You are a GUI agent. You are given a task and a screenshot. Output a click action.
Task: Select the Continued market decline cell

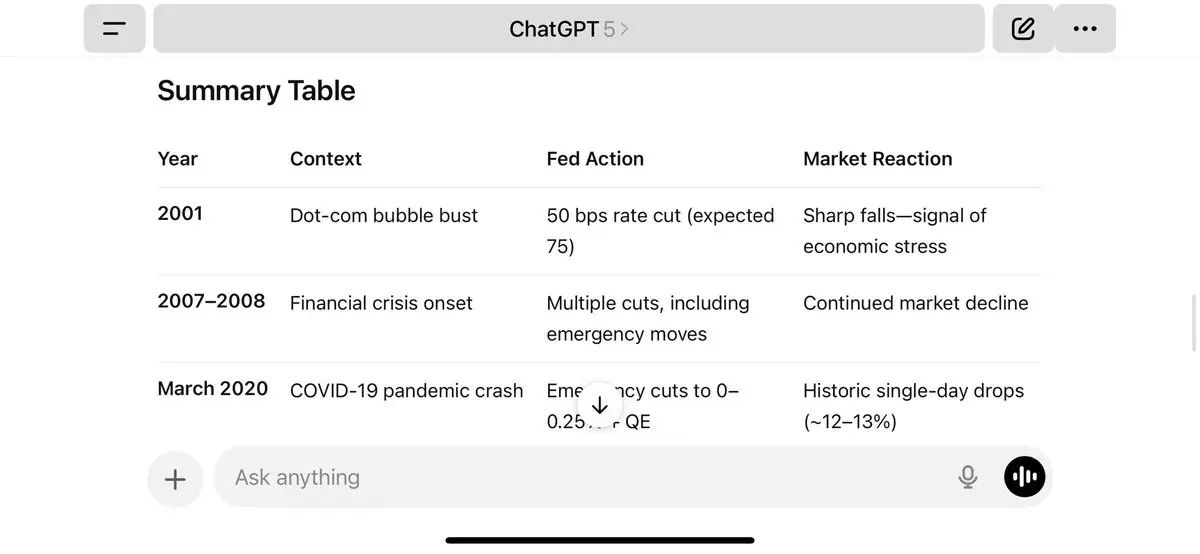point(916,303)
